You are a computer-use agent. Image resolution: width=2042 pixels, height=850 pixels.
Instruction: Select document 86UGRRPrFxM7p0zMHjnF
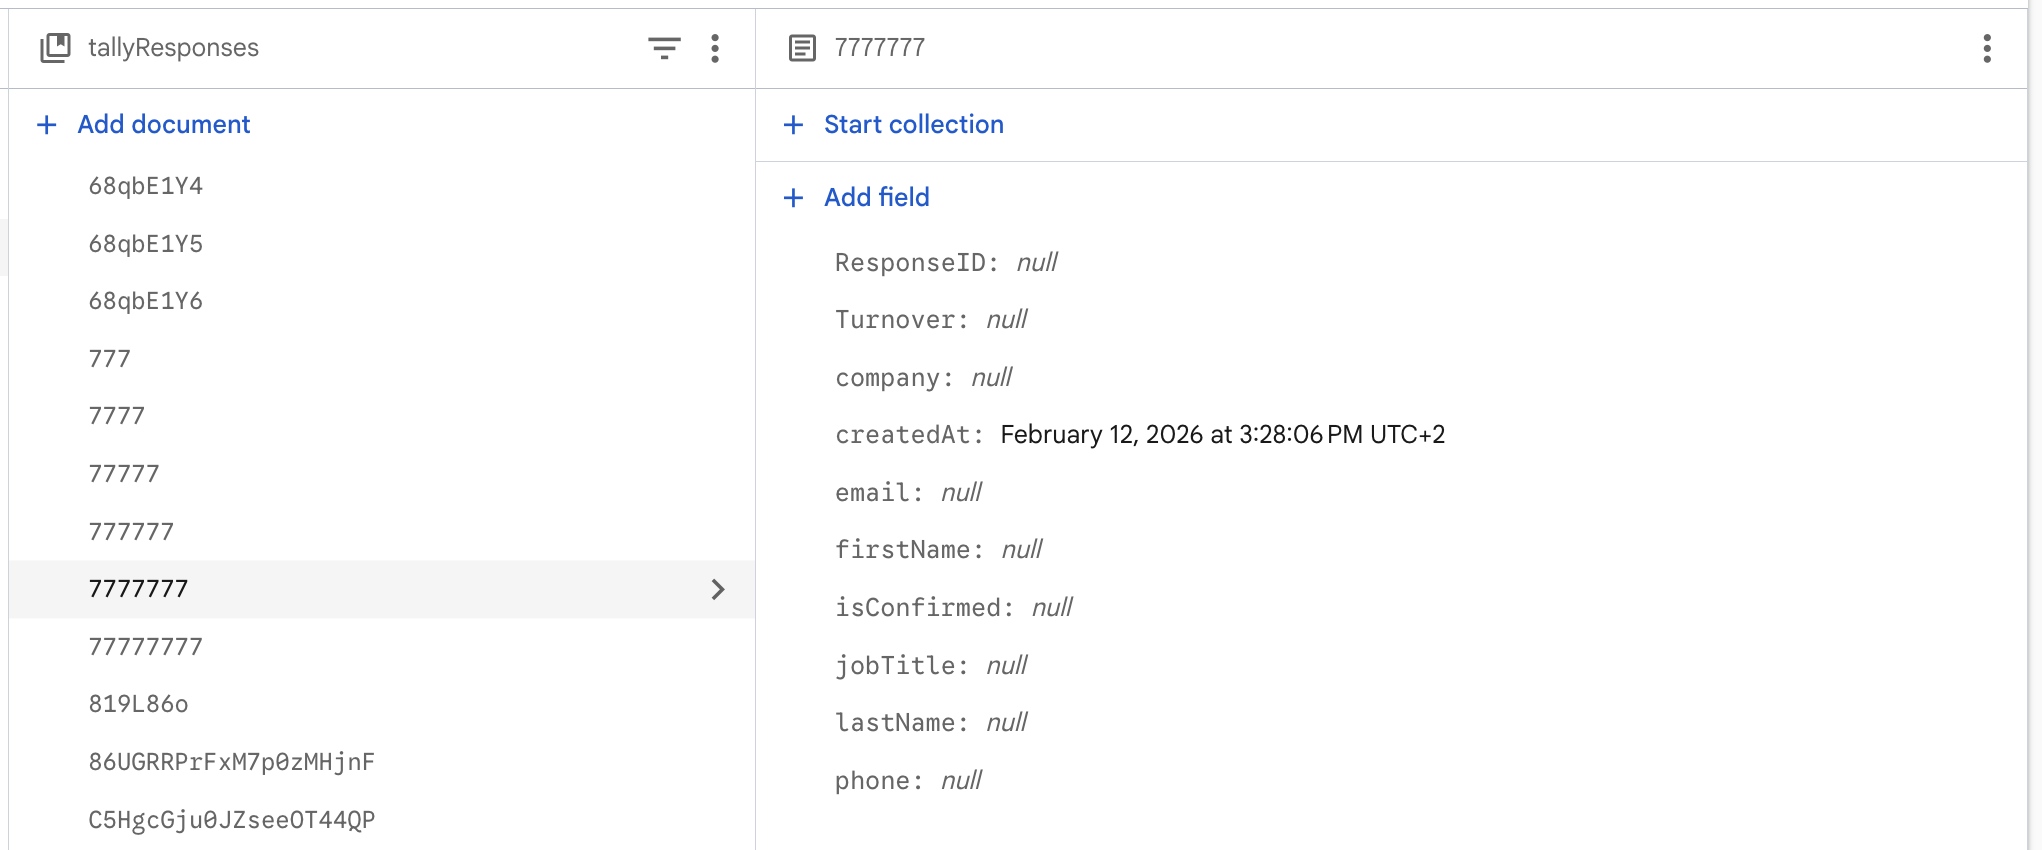click(x=232, y=762)
